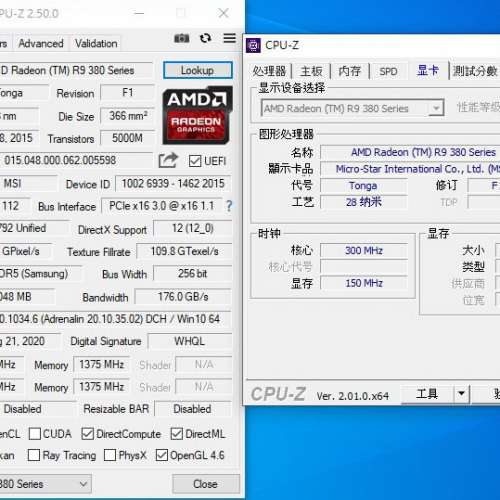The width and height of the screenshot is (500, 500).
Task: Toggle the DirectCompute checkbox
Action: [x=87, y=434]
